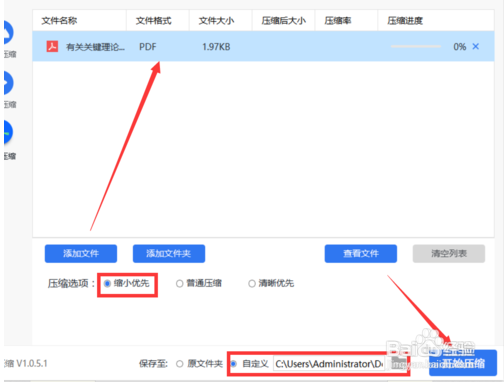Click the 文件格式 column header
This screenshot has height=383, width=504.
click(153, 21)
